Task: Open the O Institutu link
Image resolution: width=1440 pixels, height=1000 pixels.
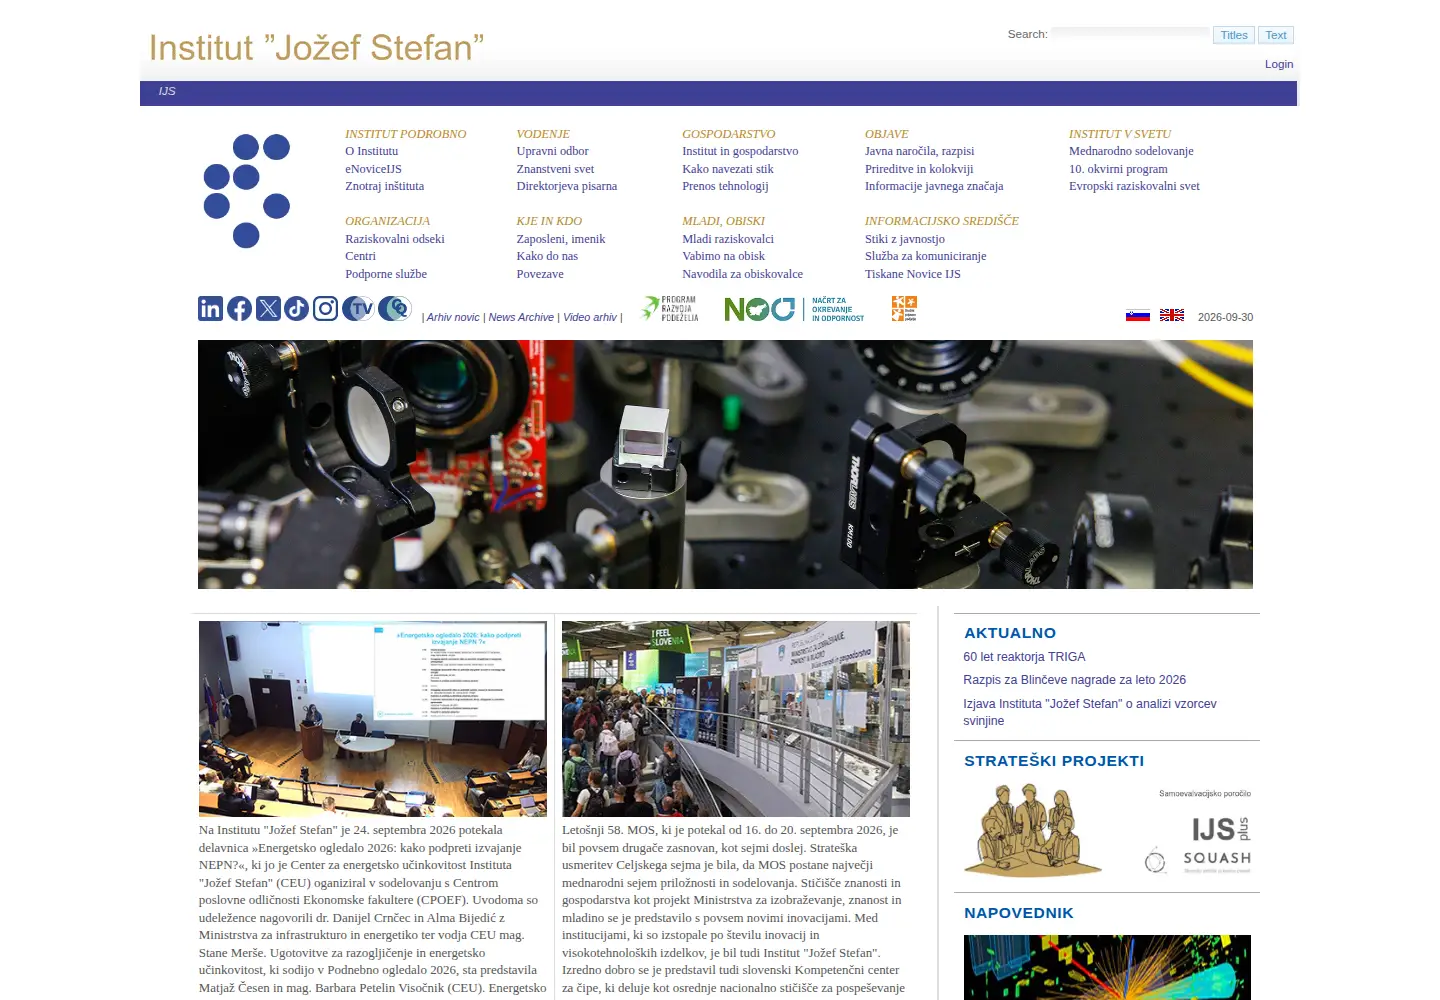Action: click(372, 151)
